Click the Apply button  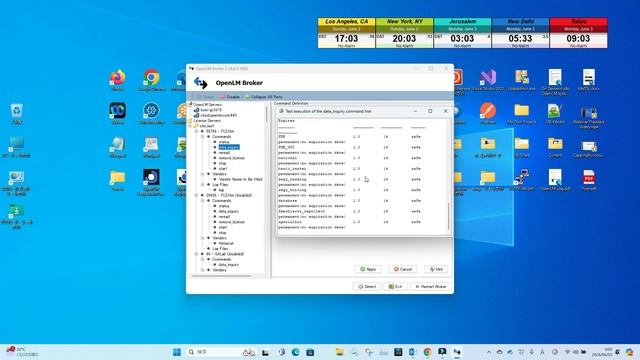point(368,269)
